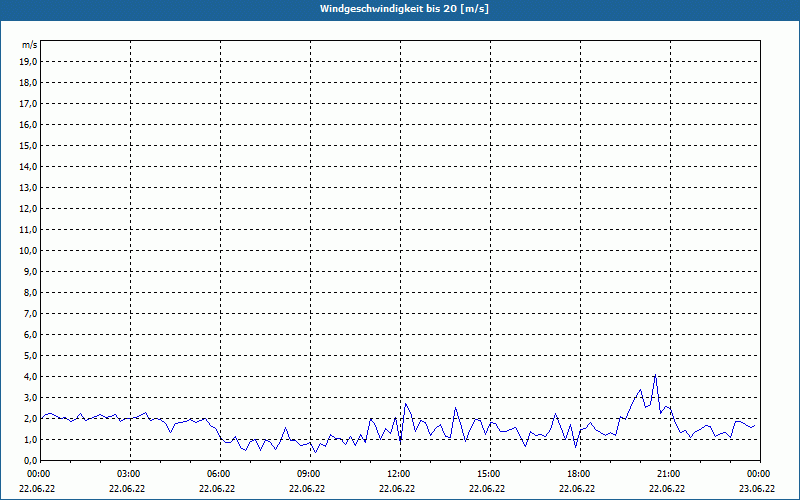
Task: Select the '22.06.22' date under 09:00
Action: coord(307,488)
